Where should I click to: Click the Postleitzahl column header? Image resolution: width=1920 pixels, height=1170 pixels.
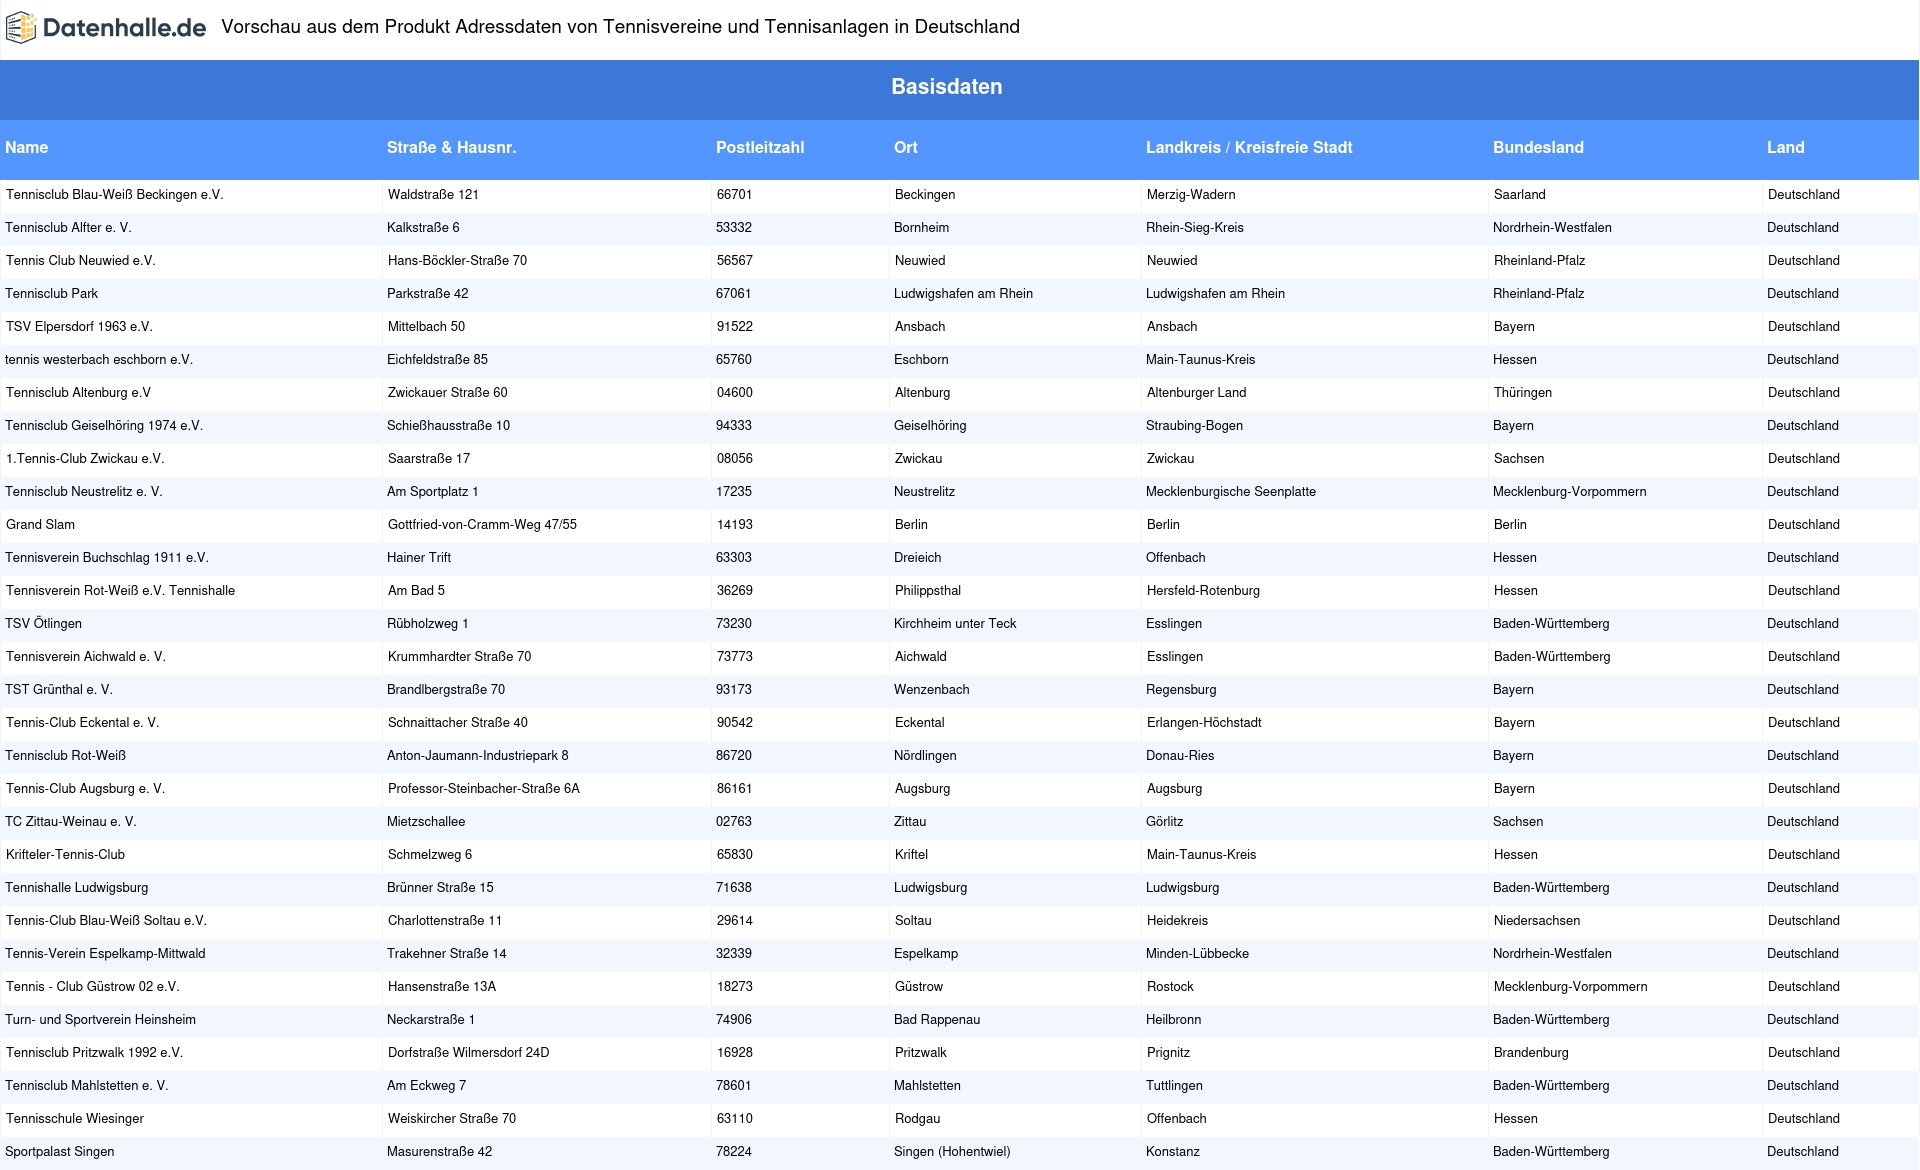(x=760, y=147)
